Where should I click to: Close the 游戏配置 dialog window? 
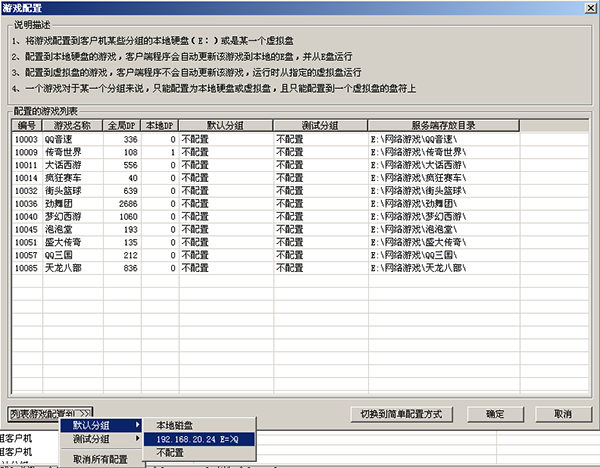[588, 7]
